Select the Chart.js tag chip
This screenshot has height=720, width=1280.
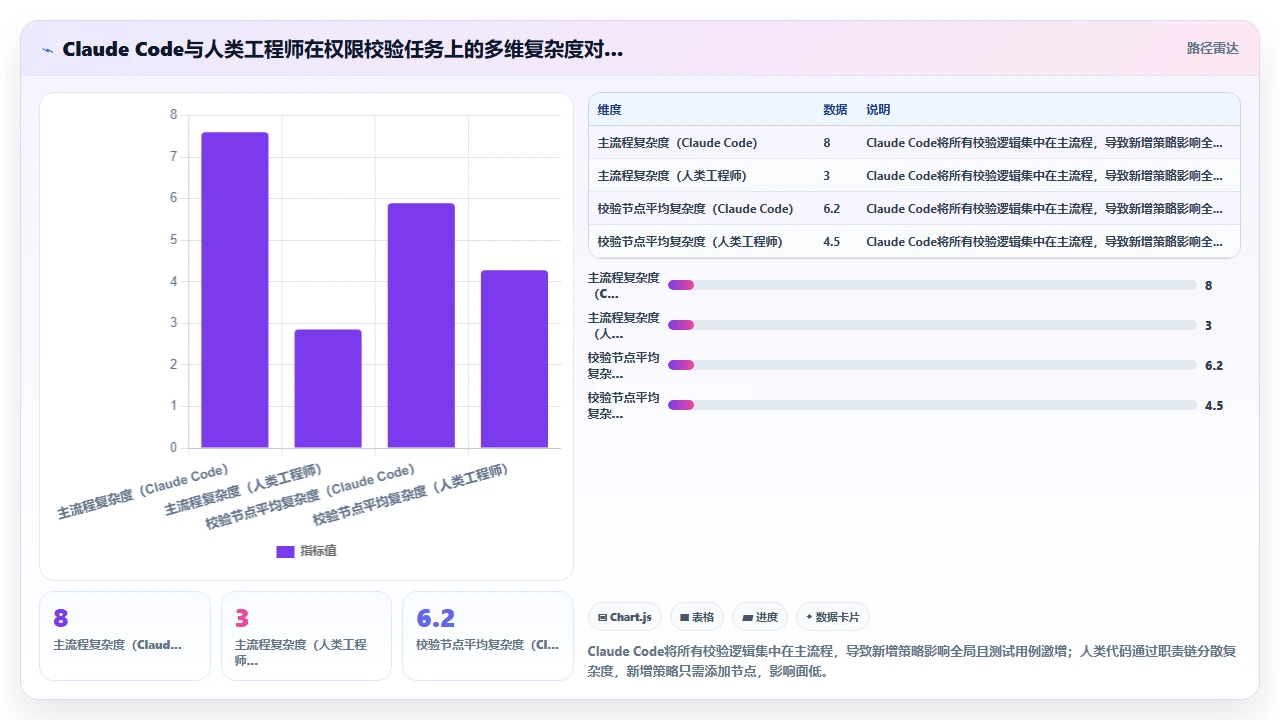point(625,617)
